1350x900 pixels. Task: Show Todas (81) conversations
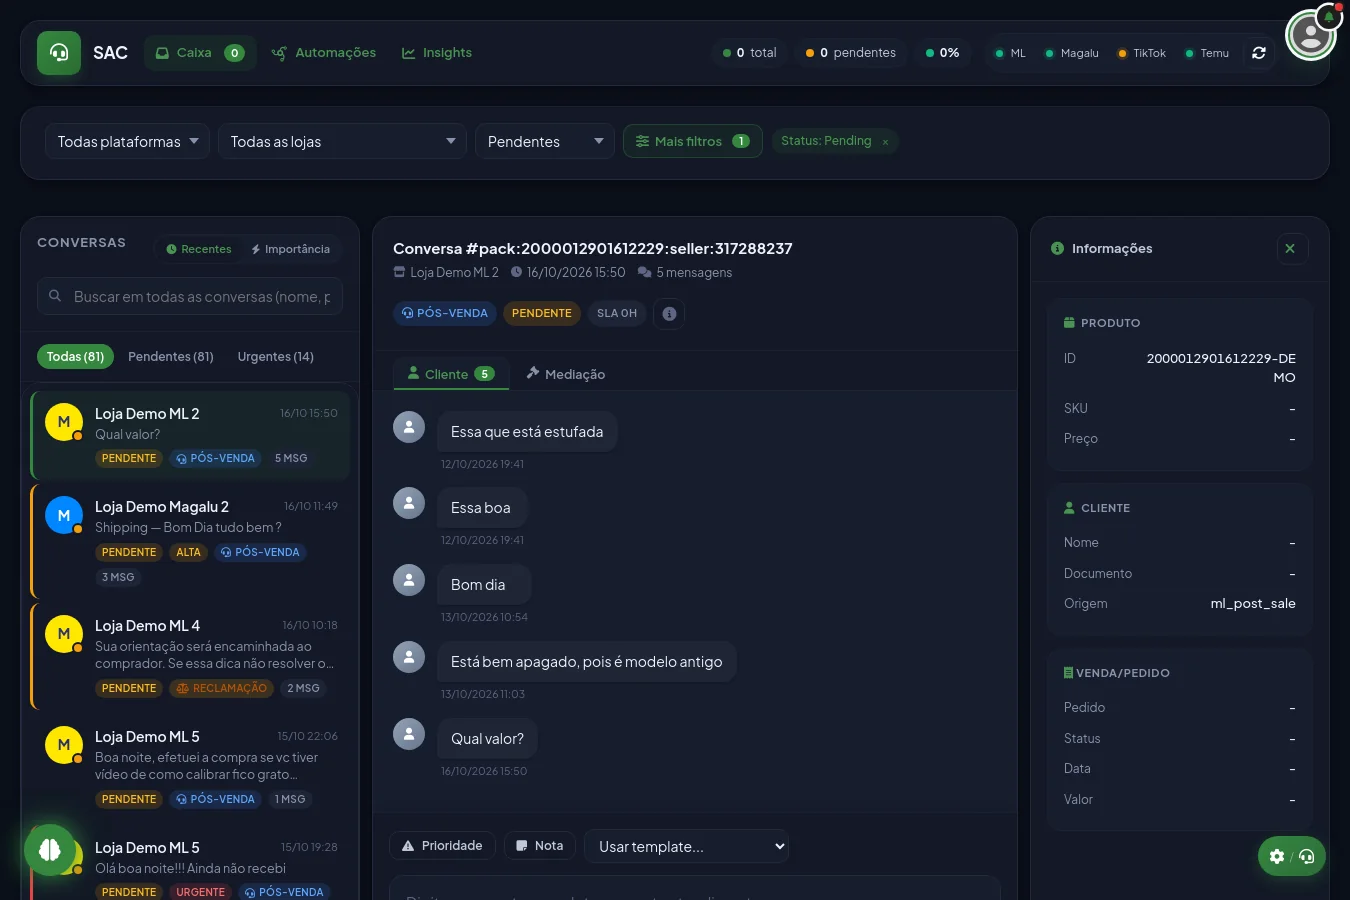(x=75, y=356)
